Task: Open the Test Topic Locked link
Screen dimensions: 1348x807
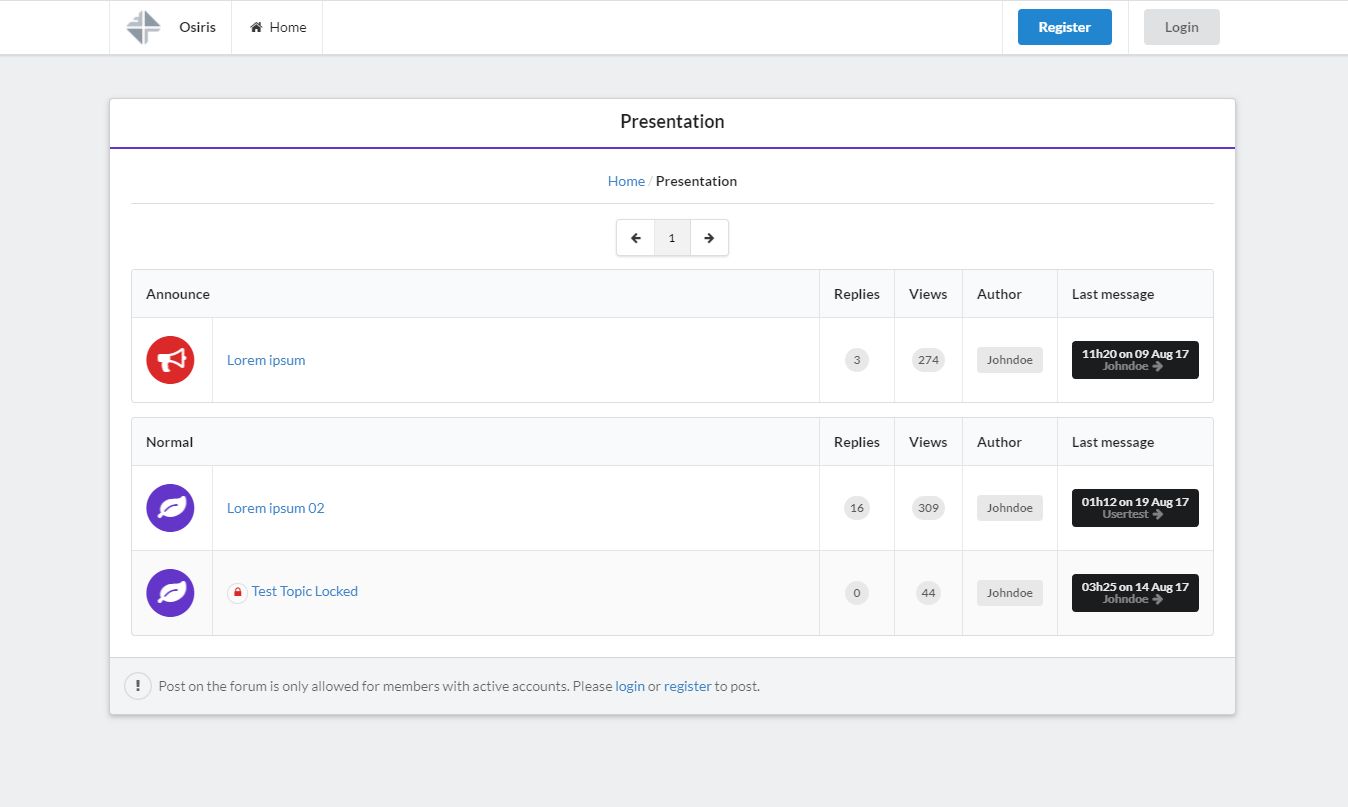Action: (x=304, y=591)
